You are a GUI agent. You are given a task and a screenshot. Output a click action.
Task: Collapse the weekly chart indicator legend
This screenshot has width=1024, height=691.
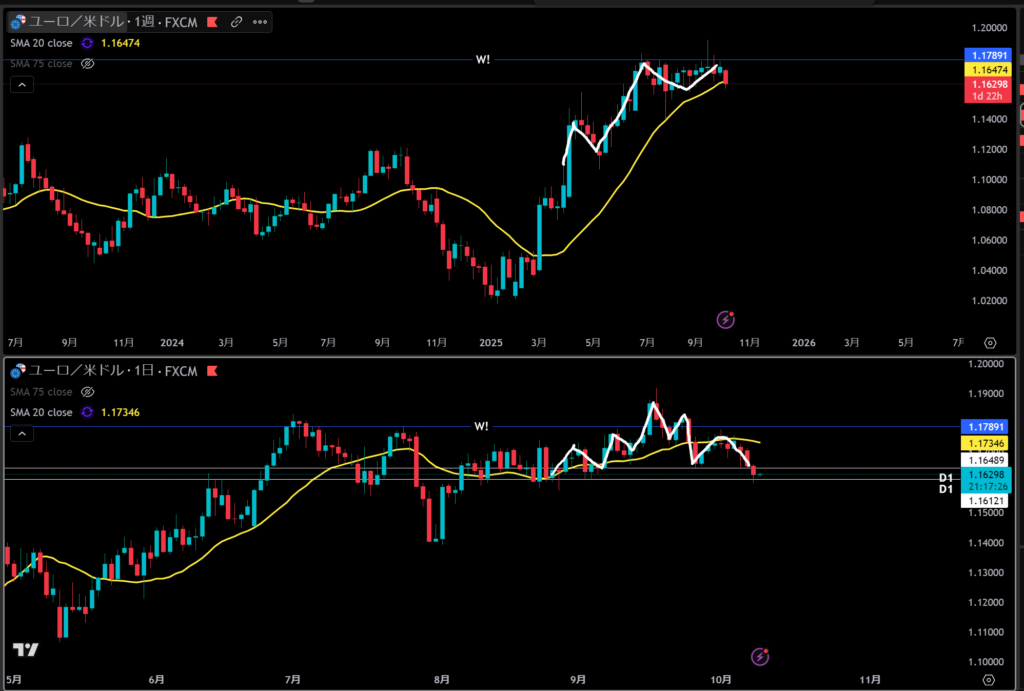[20, 85]
